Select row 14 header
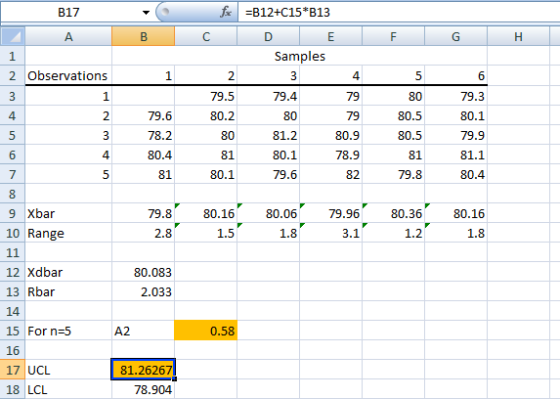This screenshot has width=560, height=399. click(12, 311)
